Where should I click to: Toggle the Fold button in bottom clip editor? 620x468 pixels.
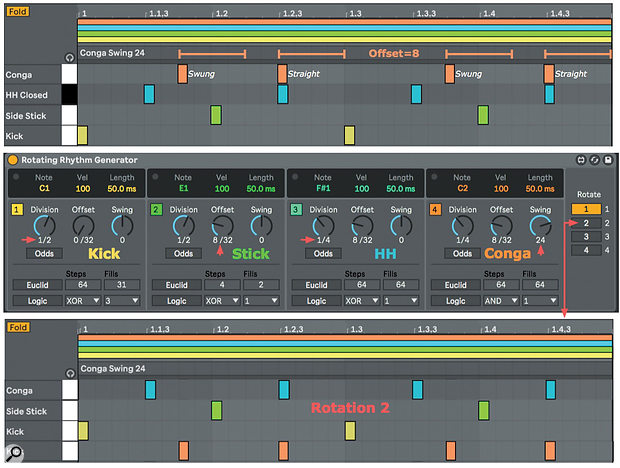[19, 327]
